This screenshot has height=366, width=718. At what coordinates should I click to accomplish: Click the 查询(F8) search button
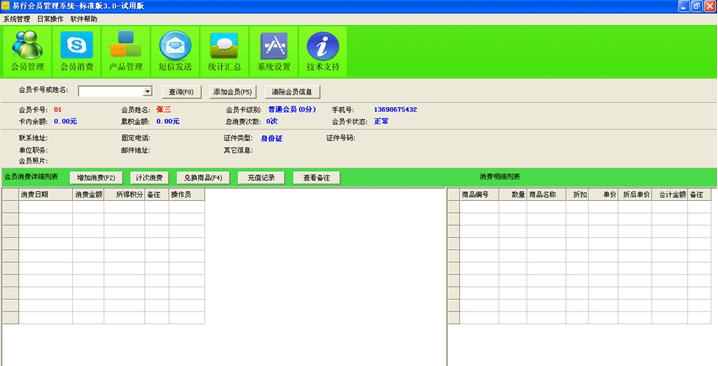pyautogui.click(x=181, y=92)
